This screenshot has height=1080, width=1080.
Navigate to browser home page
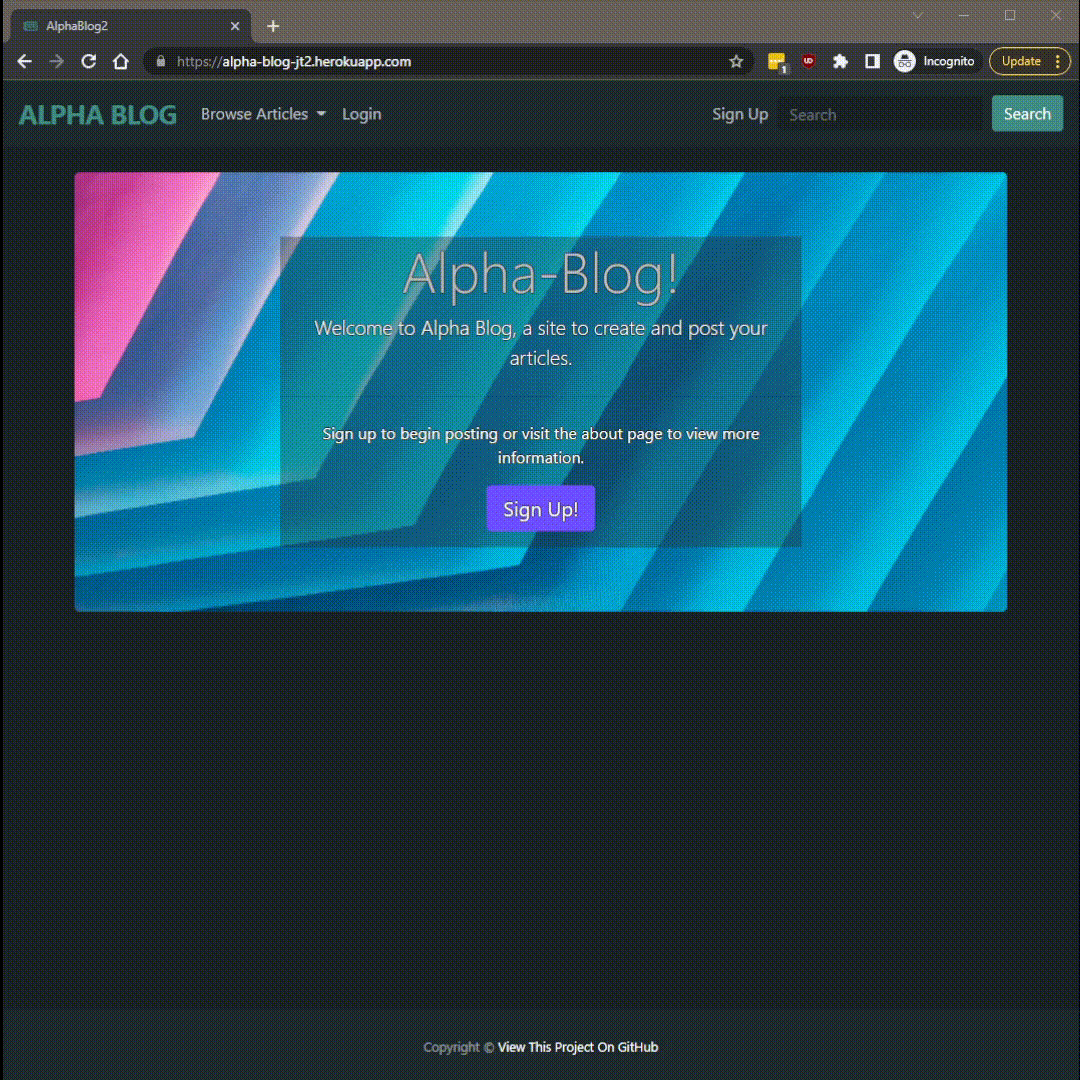119,61
